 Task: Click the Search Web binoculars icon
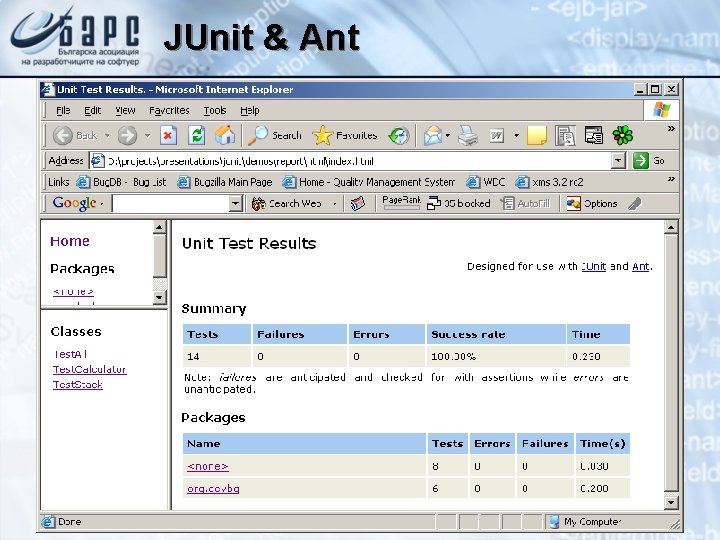coord(259,203)
